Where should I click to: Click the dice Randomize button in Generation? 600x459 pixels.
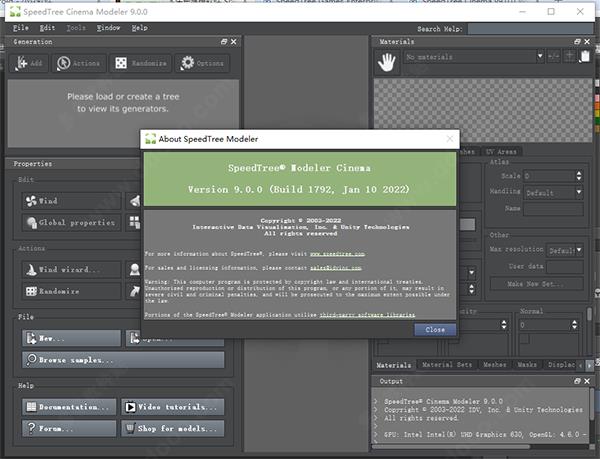pyautogui.click(x=140, y=63)
